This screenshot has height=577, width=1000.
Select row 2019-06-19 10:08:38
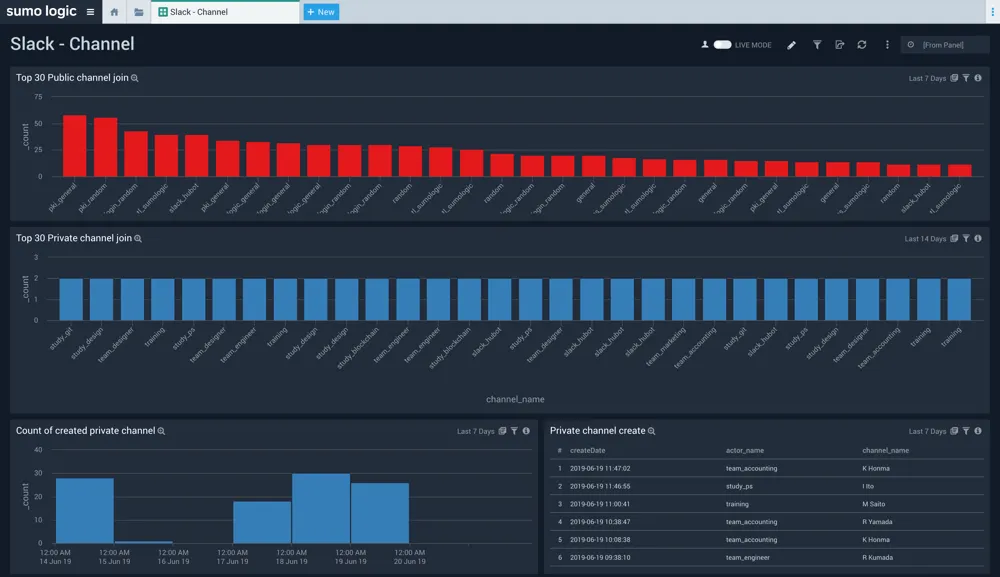767,539
